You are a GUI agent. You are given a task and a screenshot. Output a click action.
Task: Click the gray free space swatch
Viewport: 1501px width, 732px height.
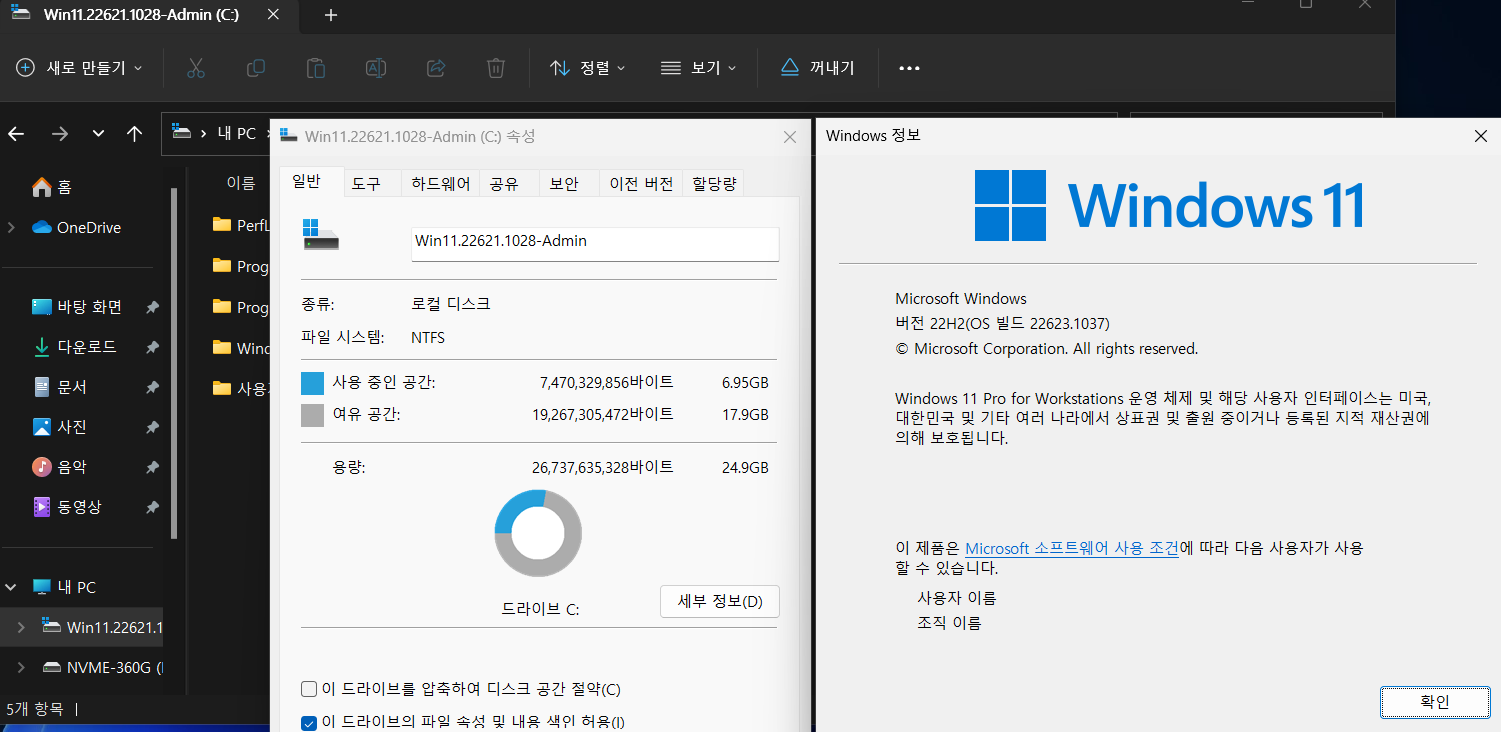312,415
